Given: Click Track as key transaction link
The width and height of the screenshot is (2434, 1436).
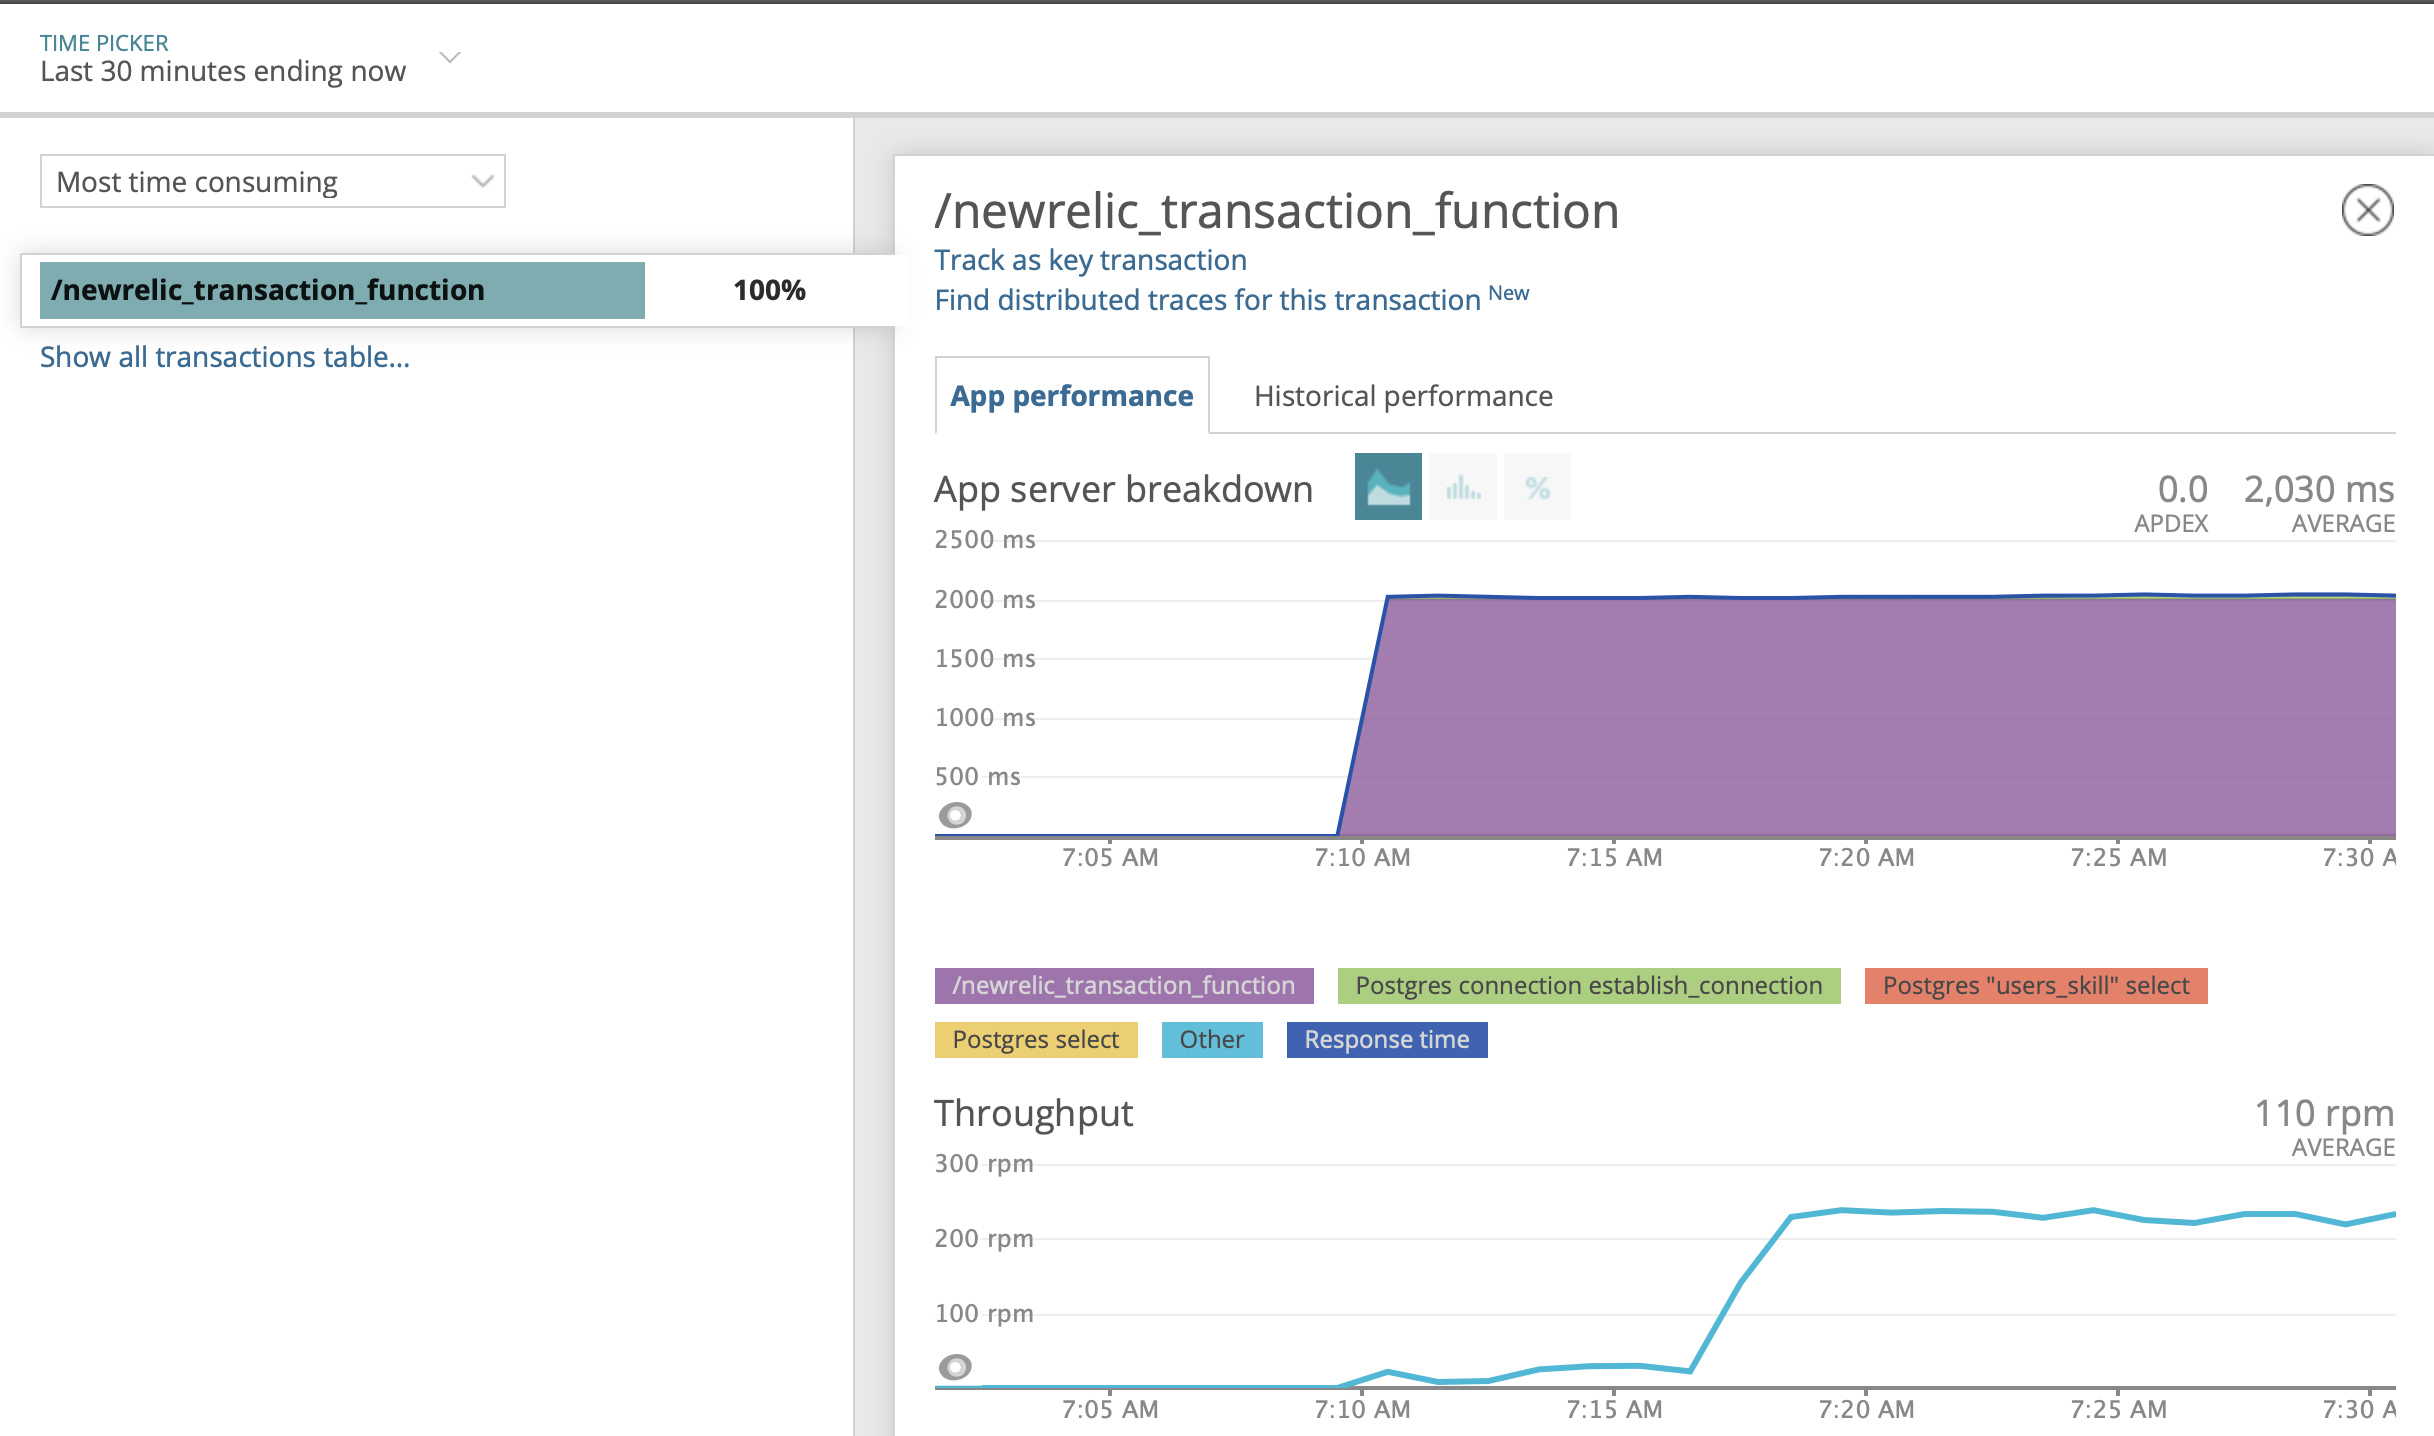Looking at the screenshot, I should (x=1090, y=260).
